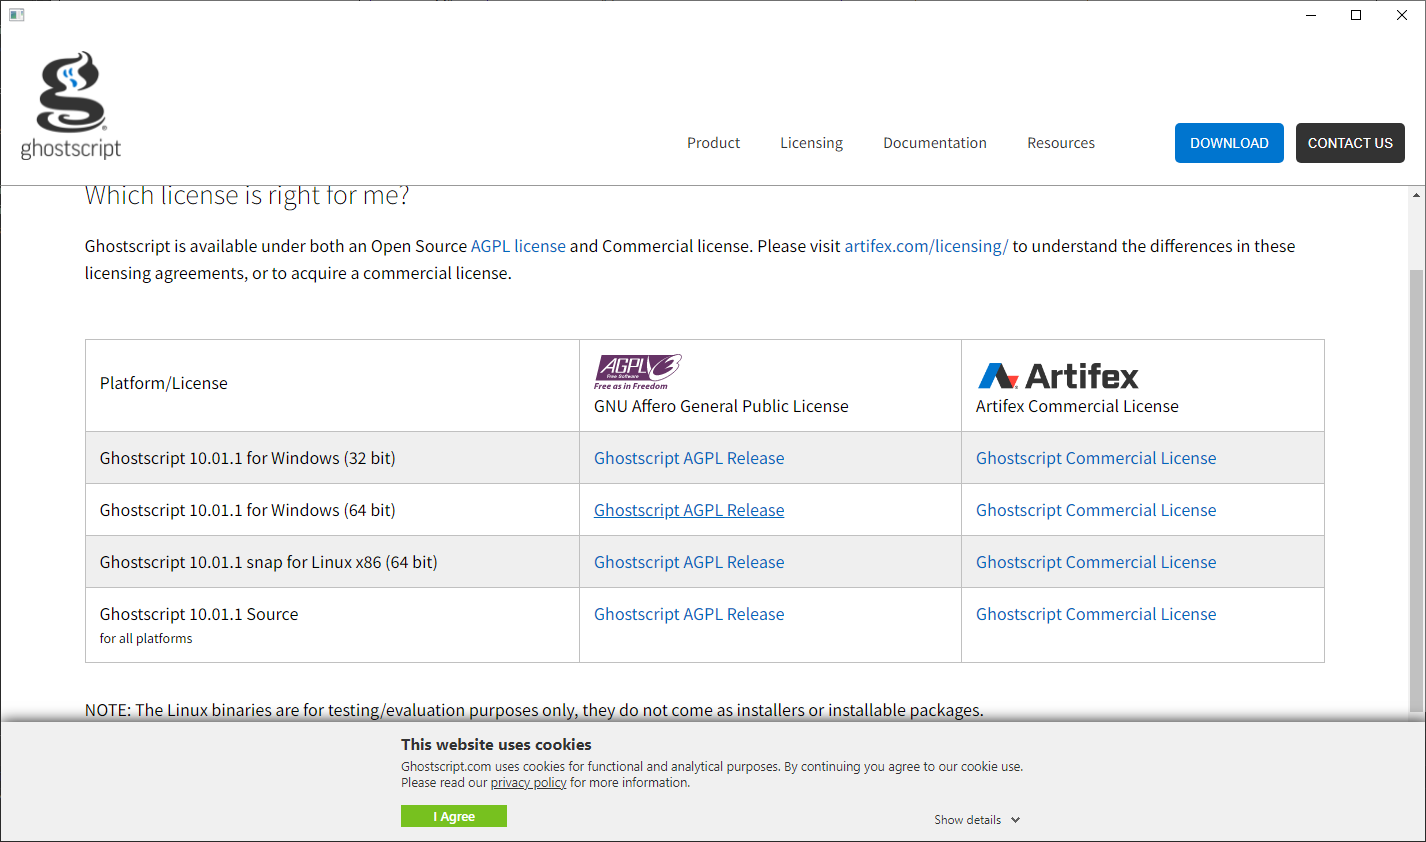Click the Artifex logo in table header

[x=1057, y=376]
